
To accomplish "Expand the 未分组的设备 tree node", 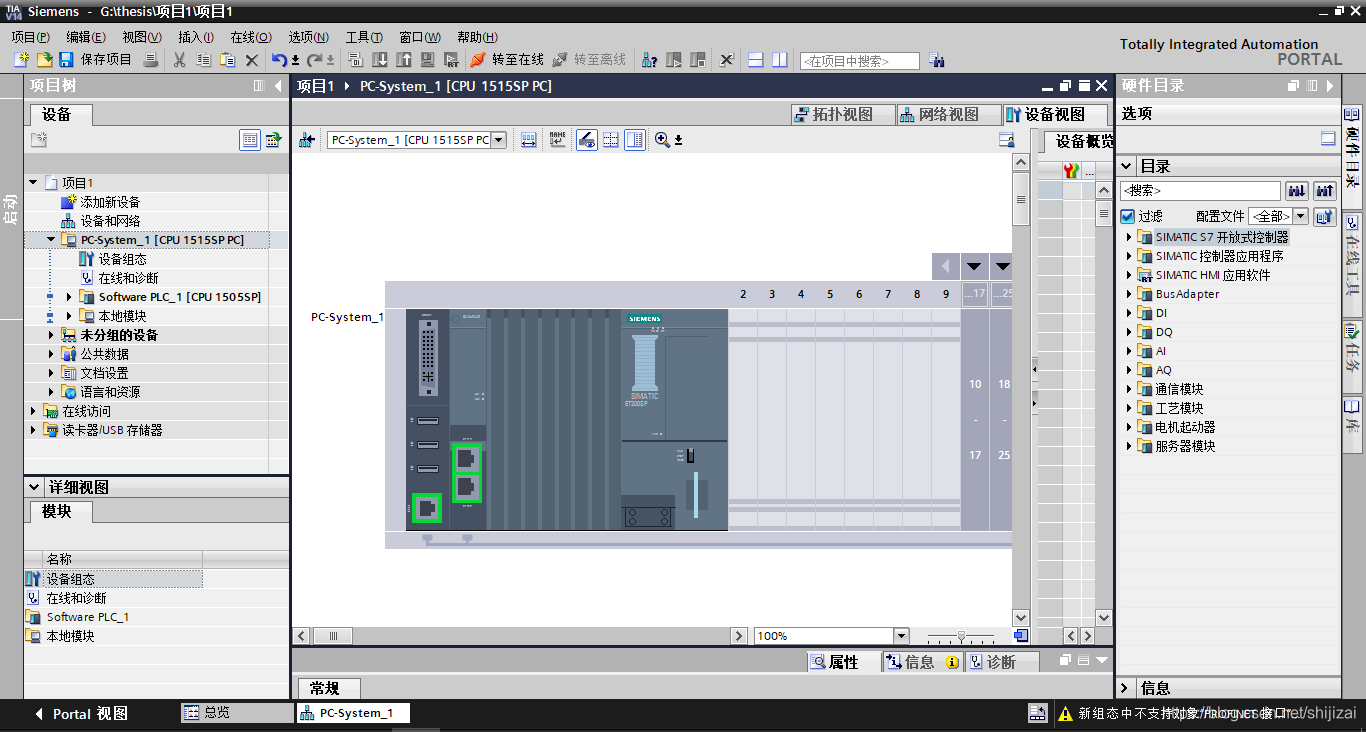I will (52, 335).
